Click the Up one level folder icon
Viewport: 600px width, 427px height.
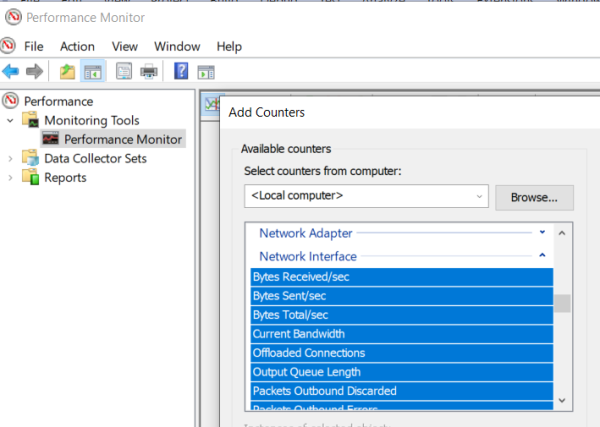coord(67,72)
